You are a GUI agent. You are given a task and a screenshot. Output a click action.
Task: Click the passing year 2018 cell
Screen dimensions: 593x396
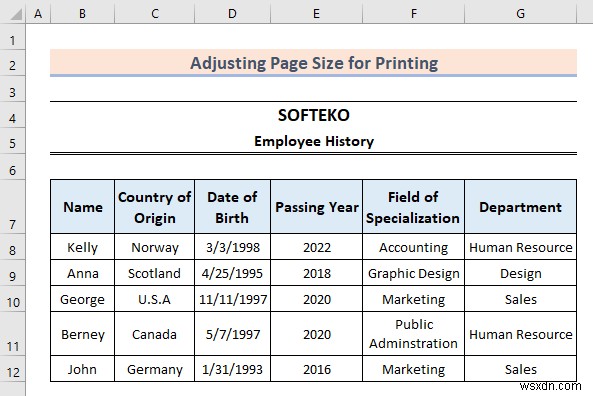coord(317,273)
